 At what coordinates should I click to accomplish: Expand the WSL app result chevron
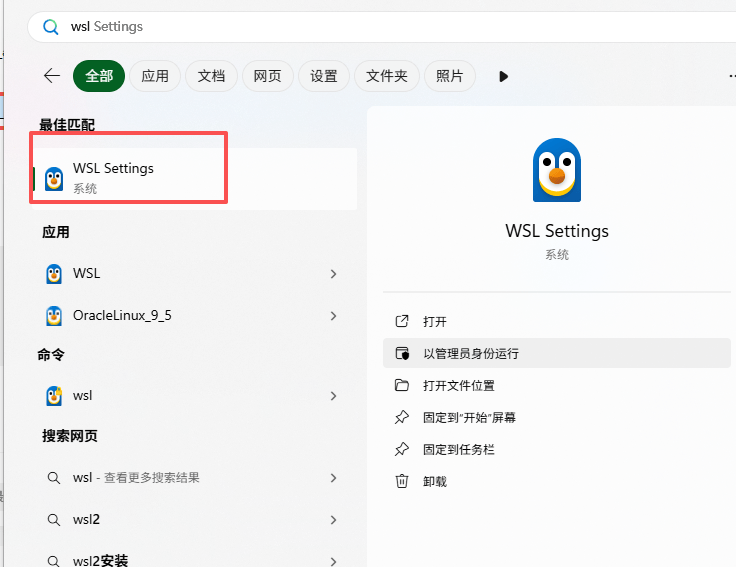click(333, 274)
